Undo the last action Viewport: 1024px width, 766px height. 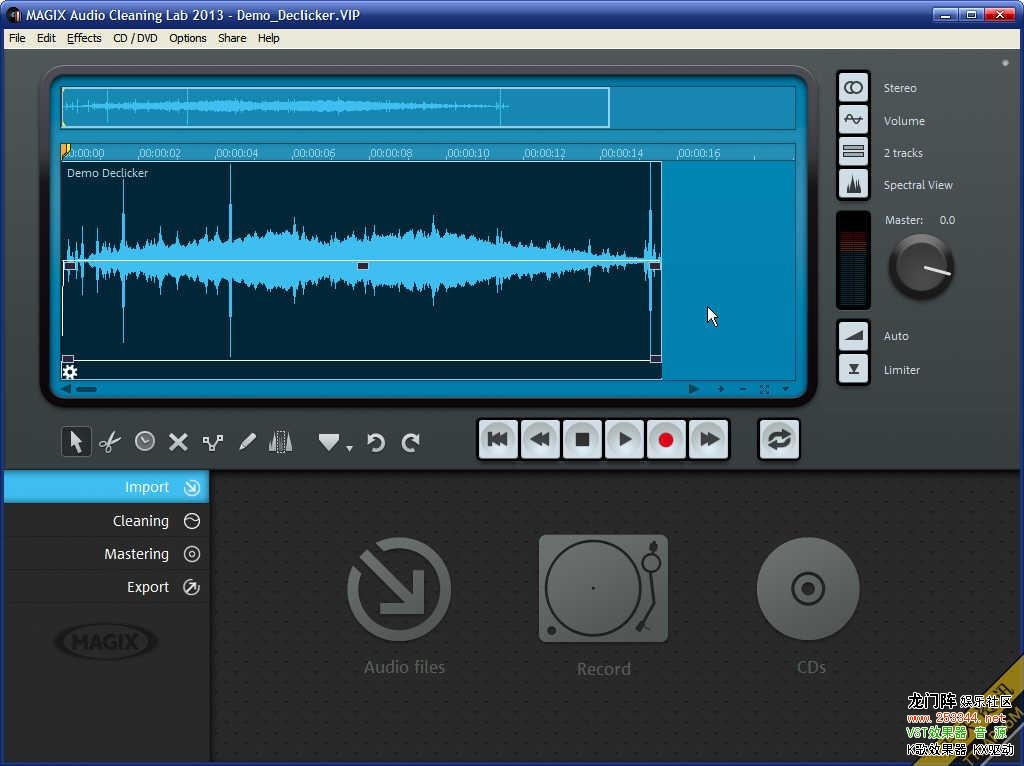[x=376, y=443]
